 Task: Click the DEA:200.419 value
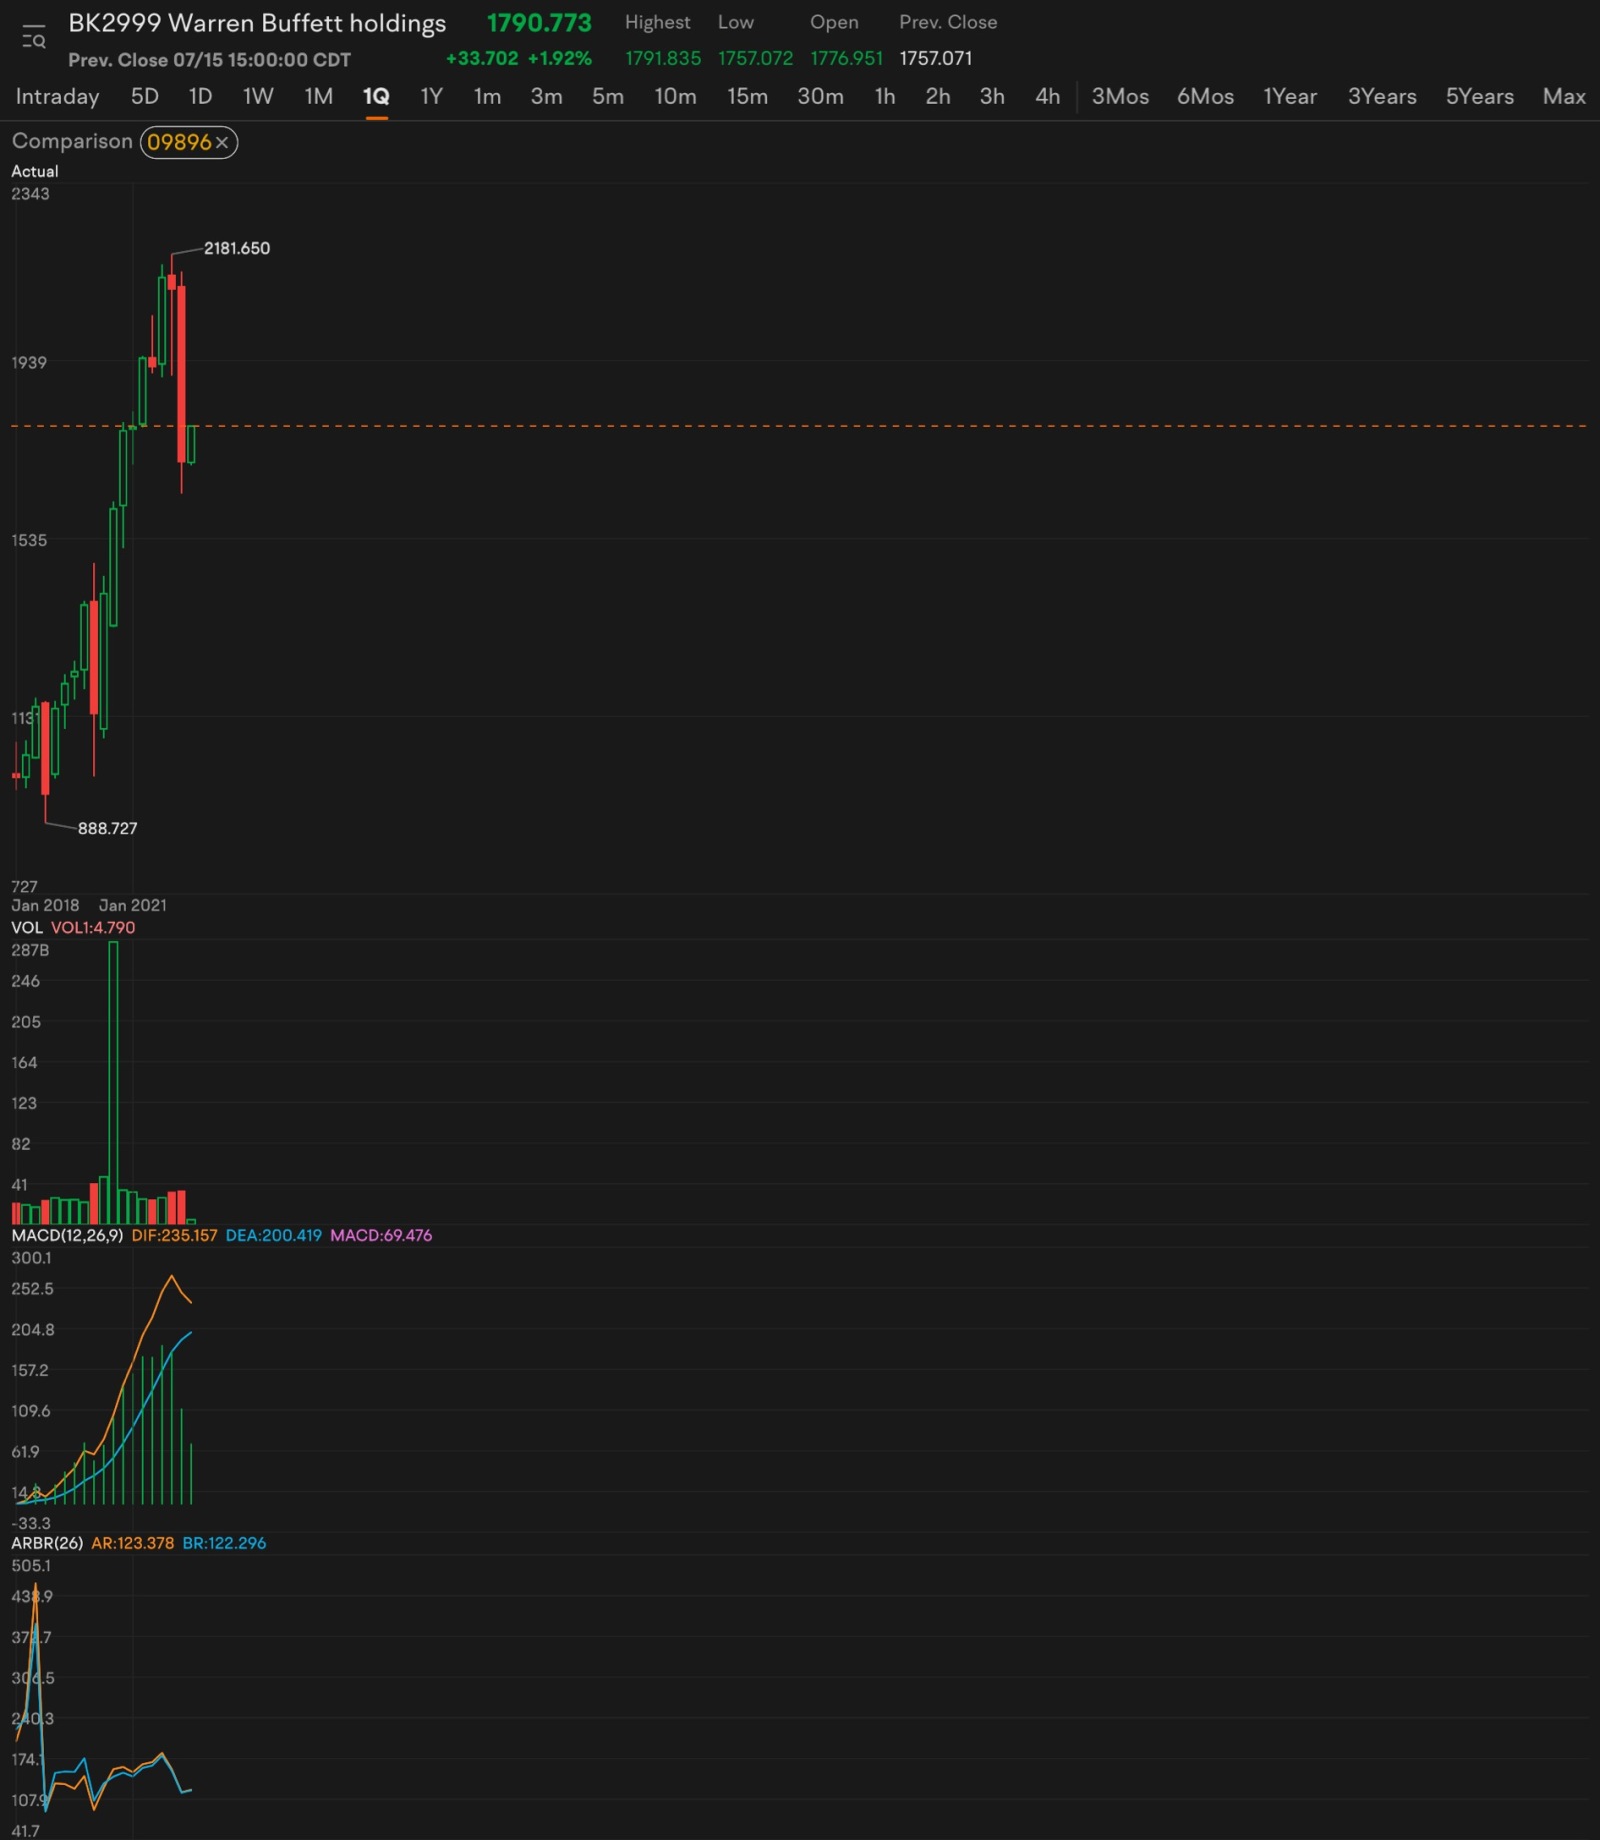273,1235
